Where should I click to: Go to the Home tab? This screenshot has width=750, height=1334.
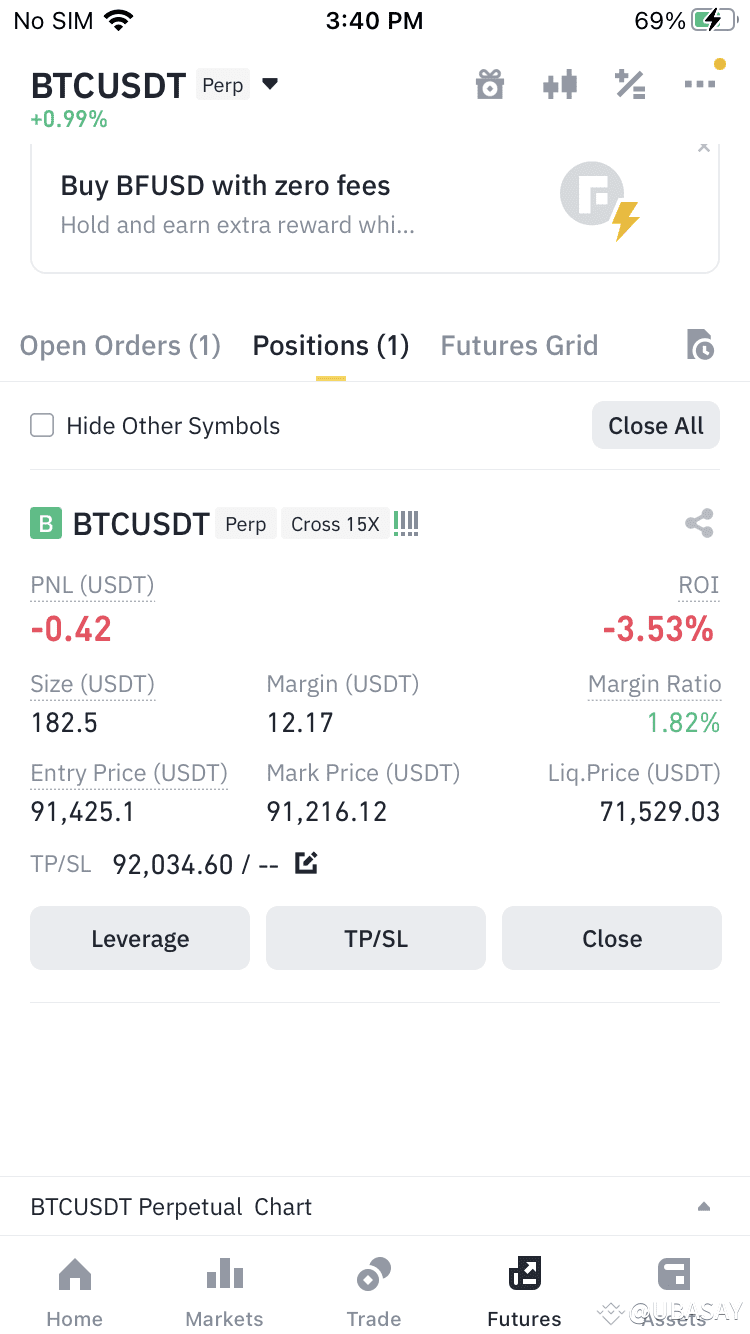[x=75, y=1290]
